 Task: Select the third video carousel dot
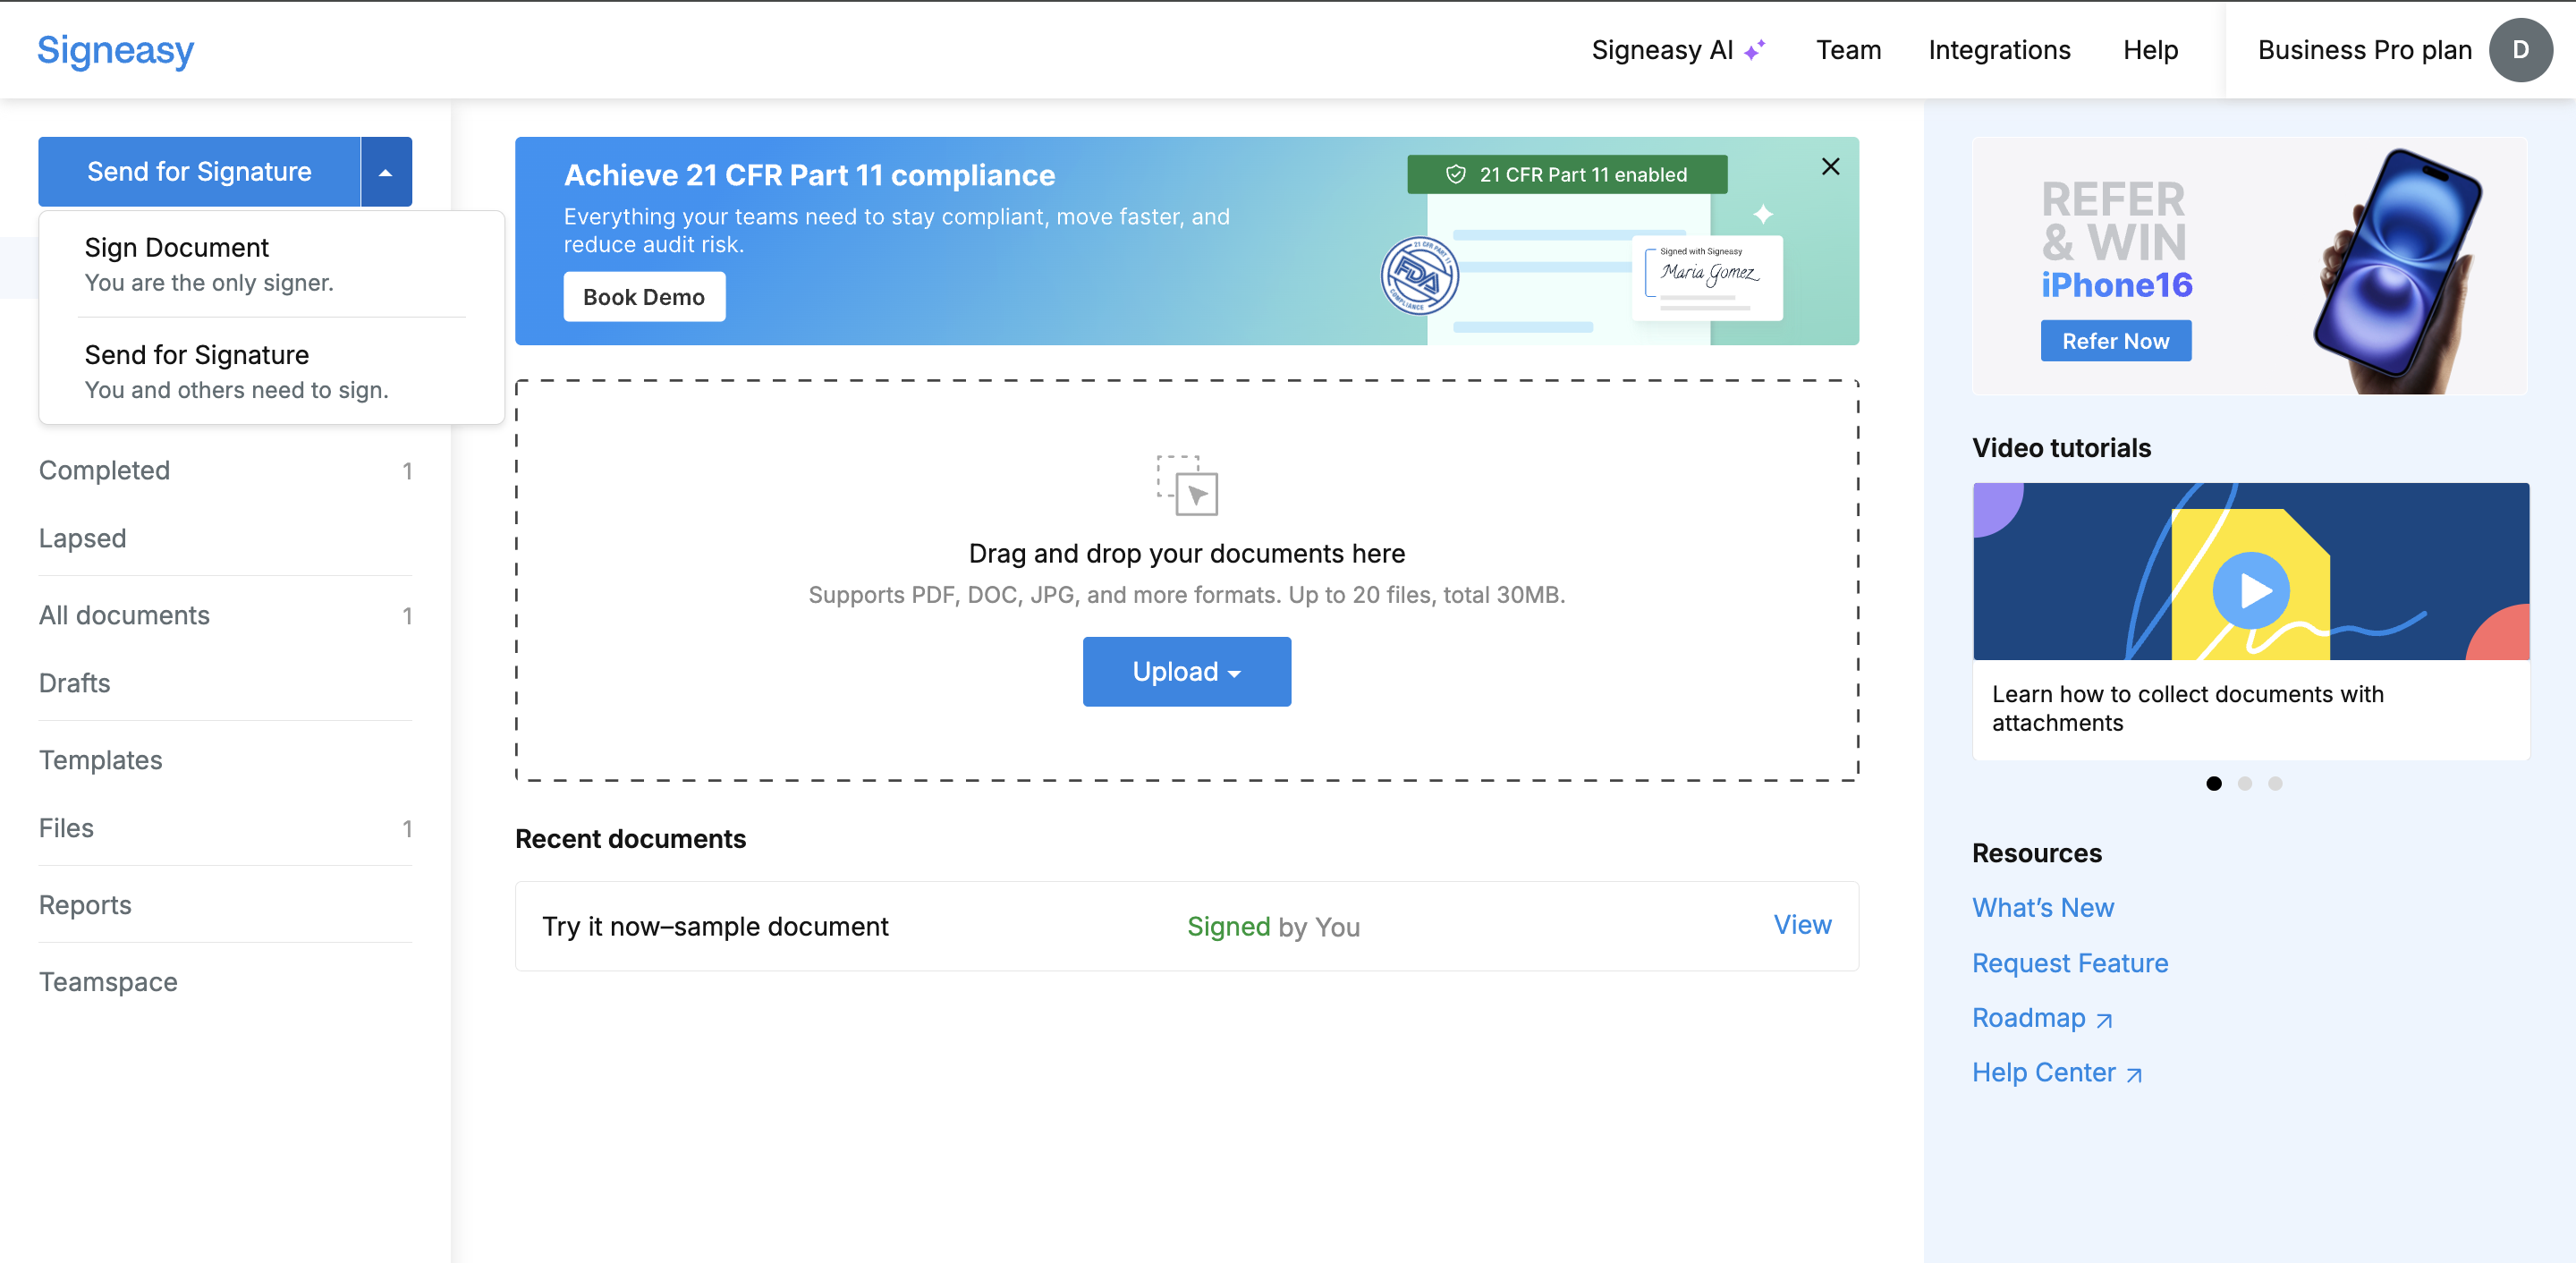pyautogui.click(x=2276, y=784)
